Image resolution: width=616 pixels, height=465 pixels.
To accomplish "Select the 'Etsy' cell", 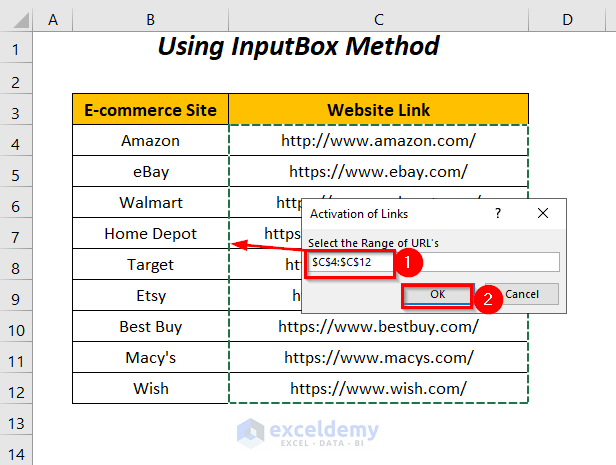I will click(150, 295).
